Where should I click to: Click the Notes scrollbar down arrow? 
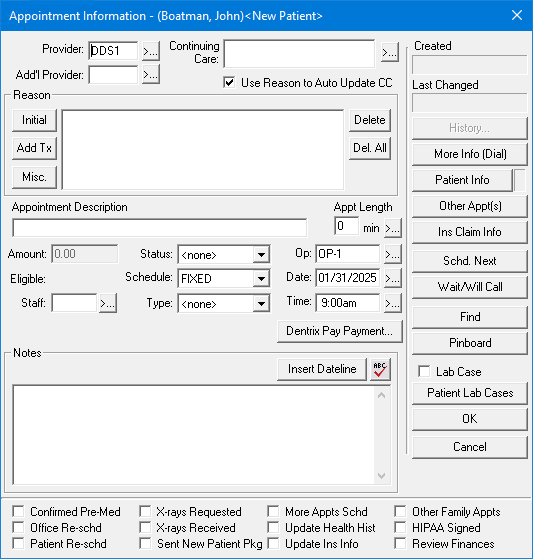(381, 476)
